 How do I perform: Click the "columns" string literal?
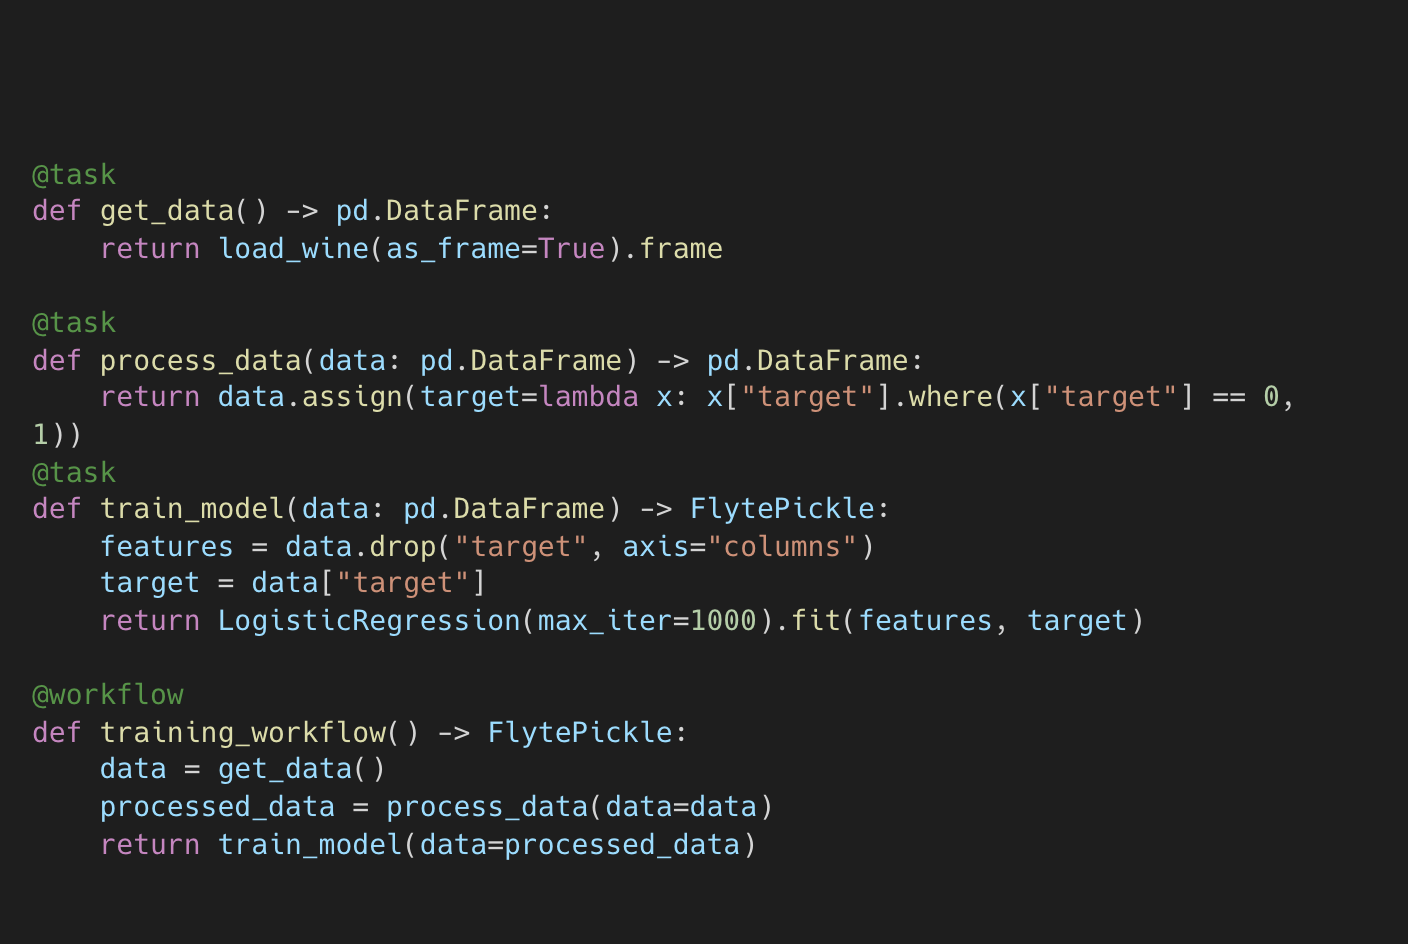tap(790, 547)
